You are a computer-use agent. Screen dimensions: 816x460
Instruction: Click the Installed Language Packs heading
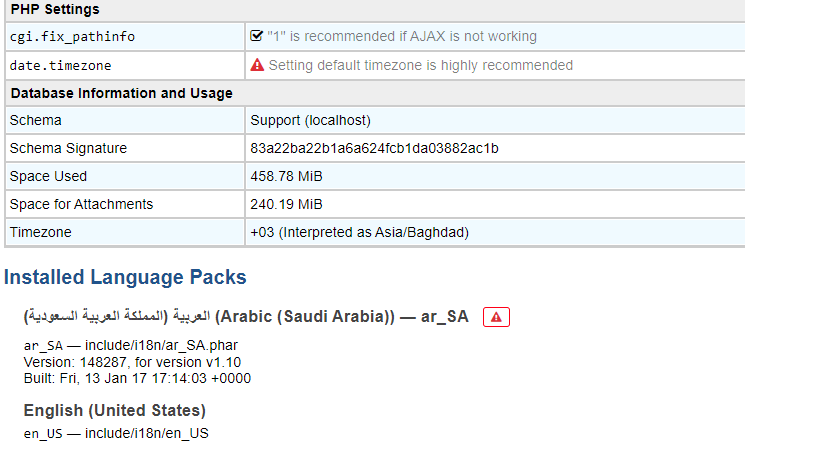125,277
